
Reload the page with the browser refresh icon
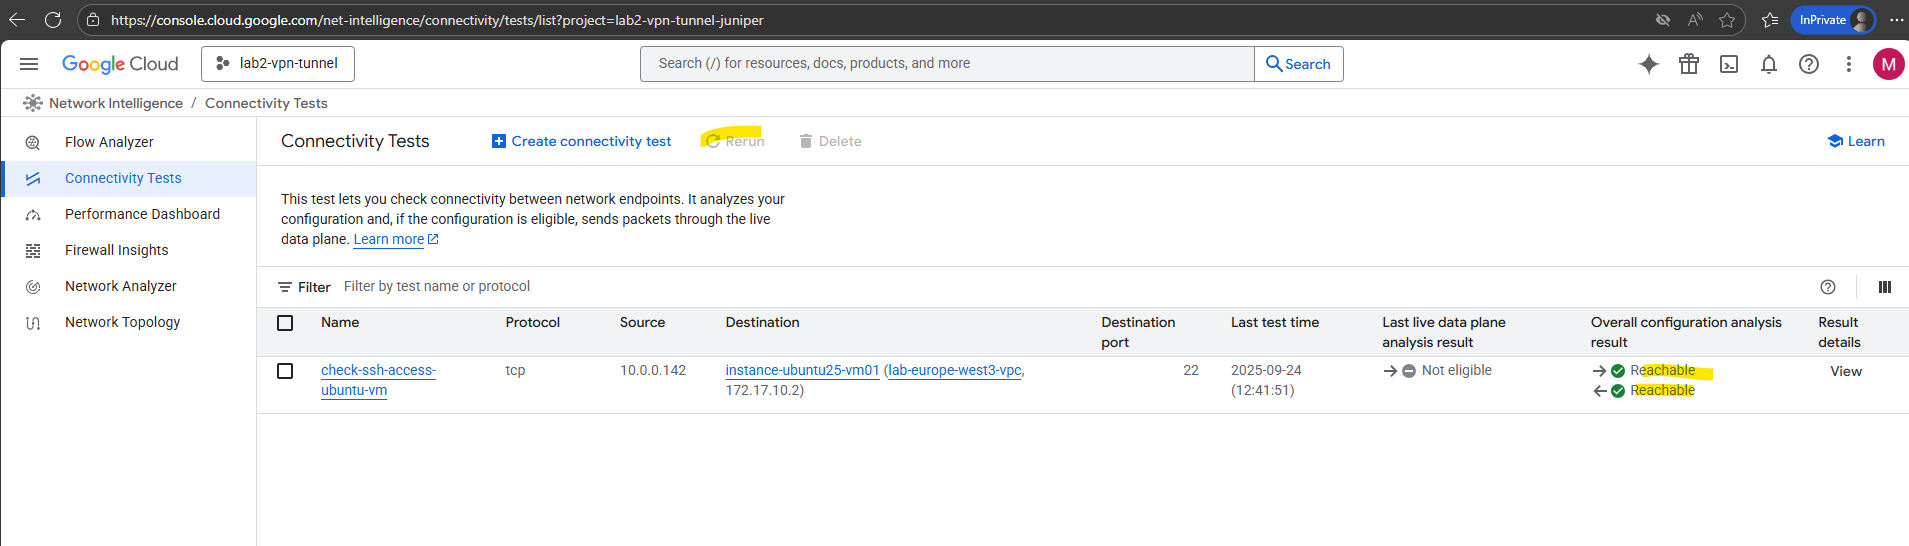coord(53,20)
